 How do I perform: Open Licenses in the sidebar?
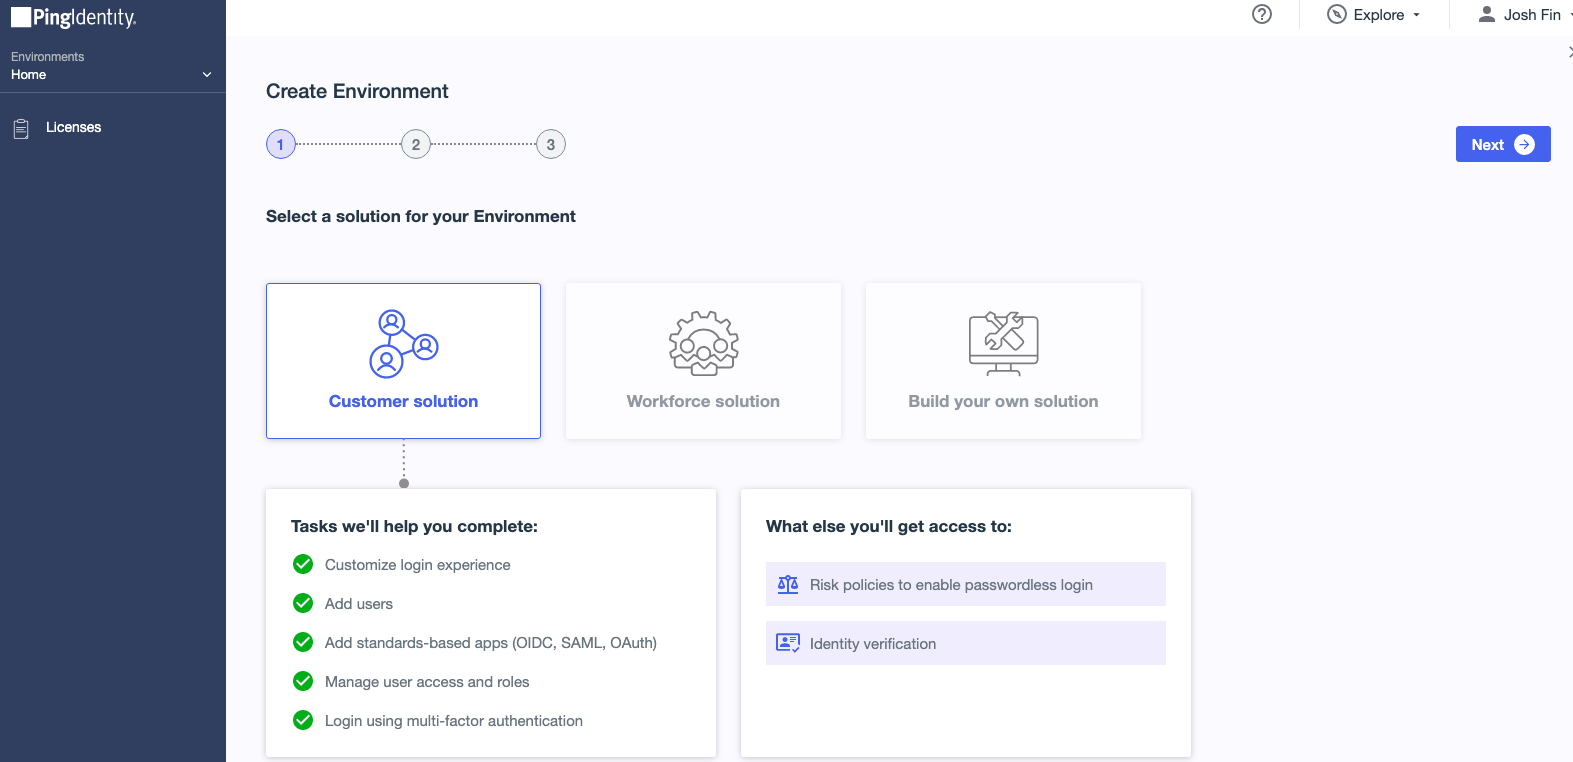point(73,127)
